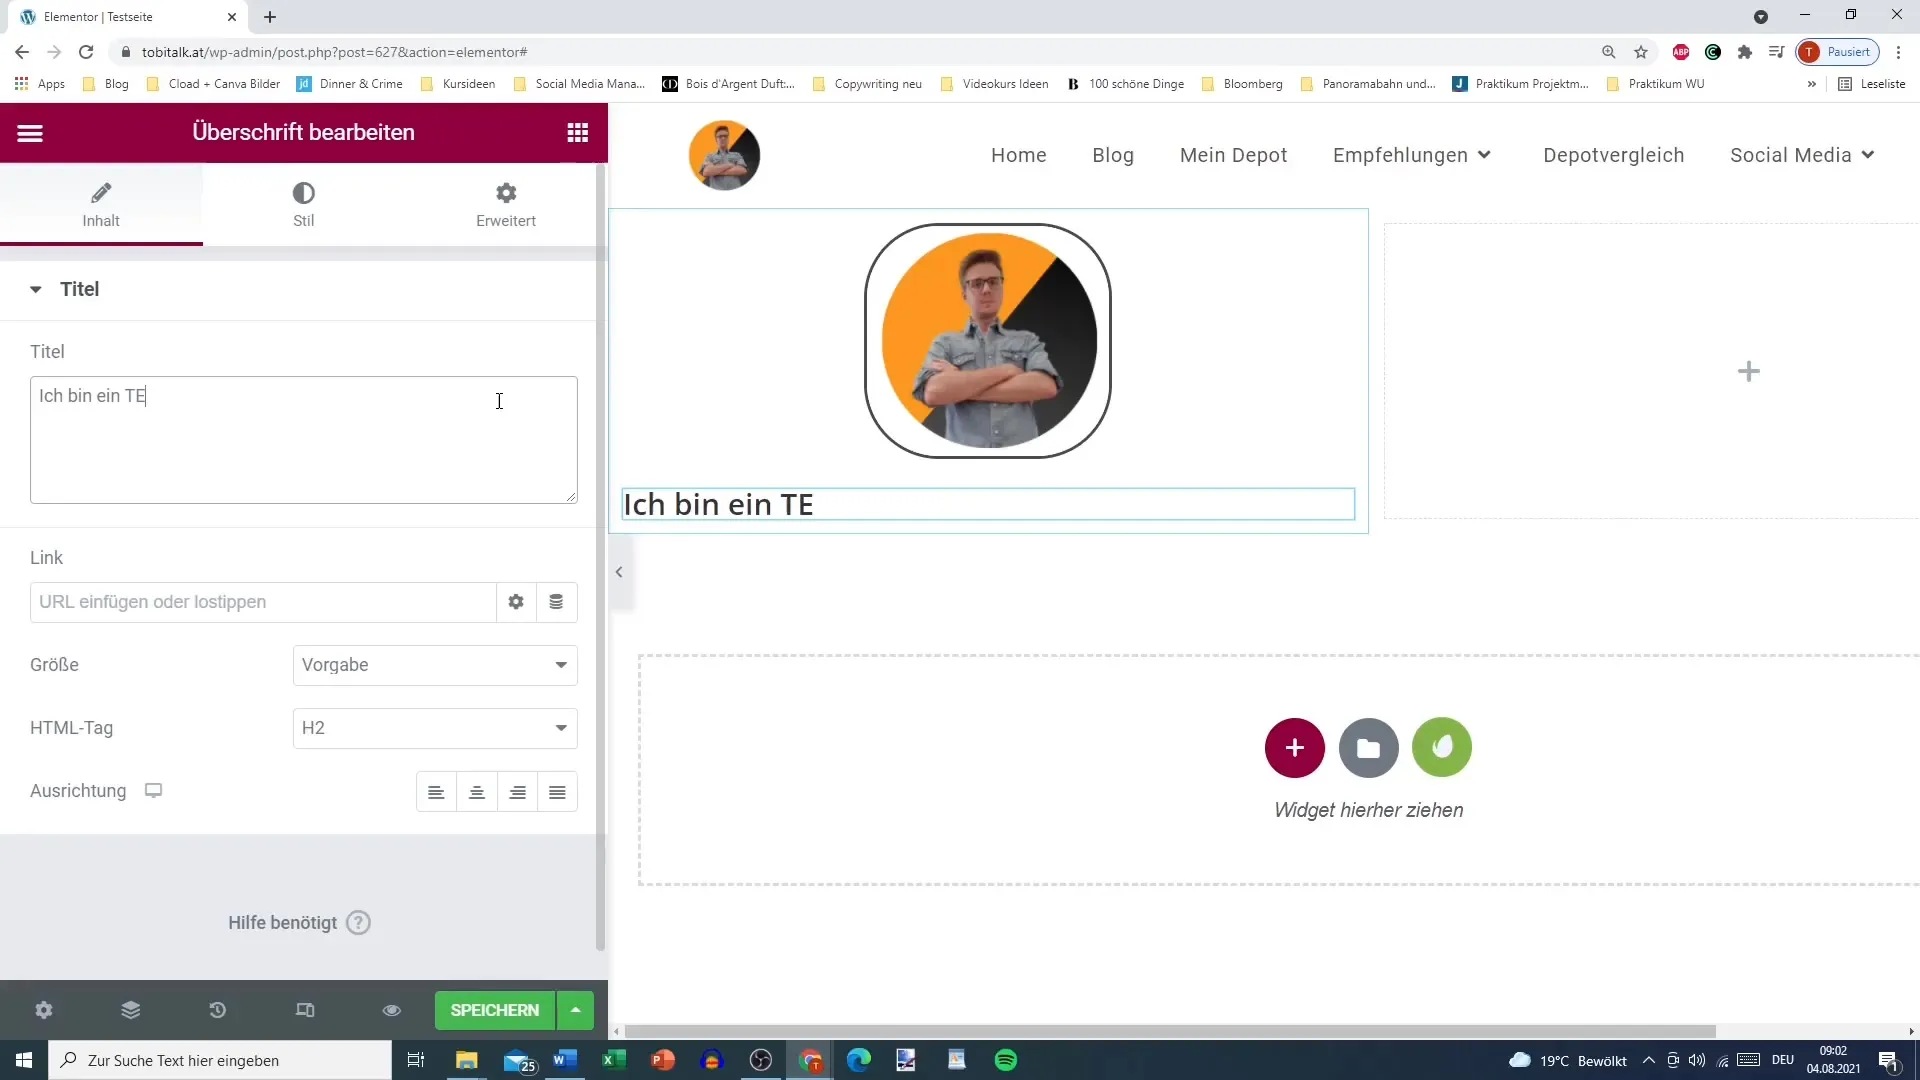1920x1080 pixels.
Task: Open template library folder button
Action: pyautogui.click(x=1368, y=747)
